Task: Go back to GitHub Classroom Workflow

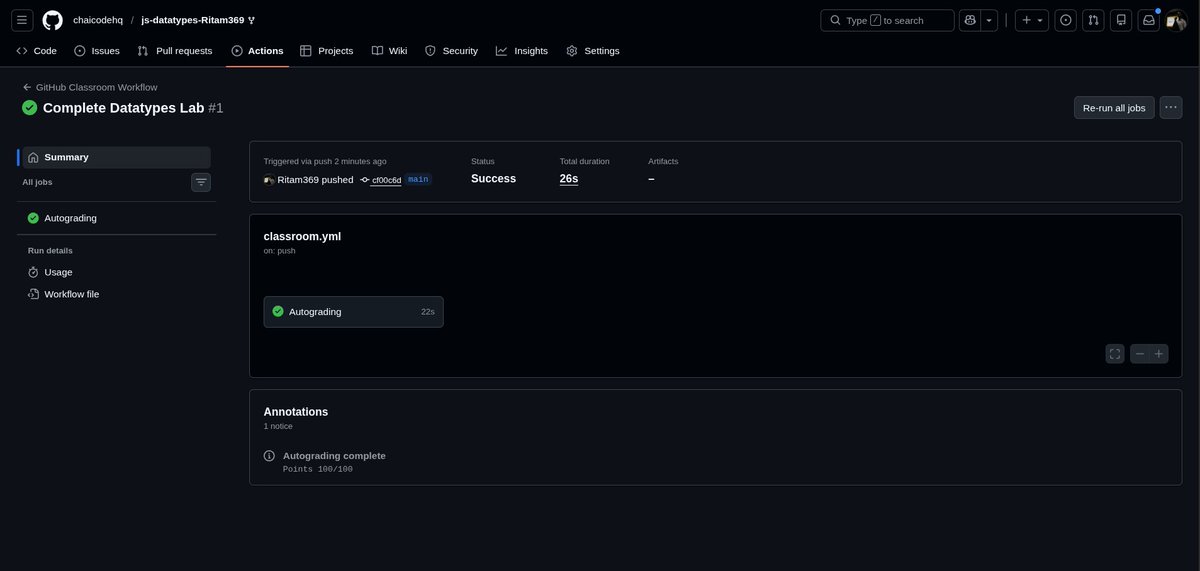Action: [x=90, y=87]
